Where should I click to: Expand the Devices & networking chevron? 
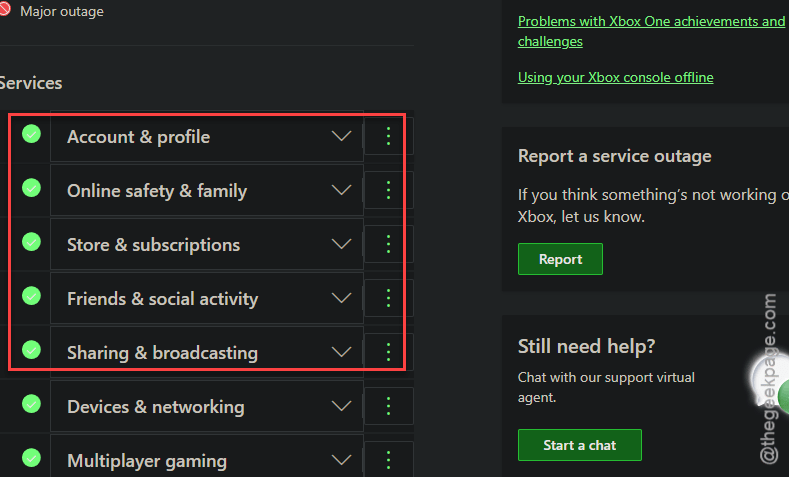341,406
